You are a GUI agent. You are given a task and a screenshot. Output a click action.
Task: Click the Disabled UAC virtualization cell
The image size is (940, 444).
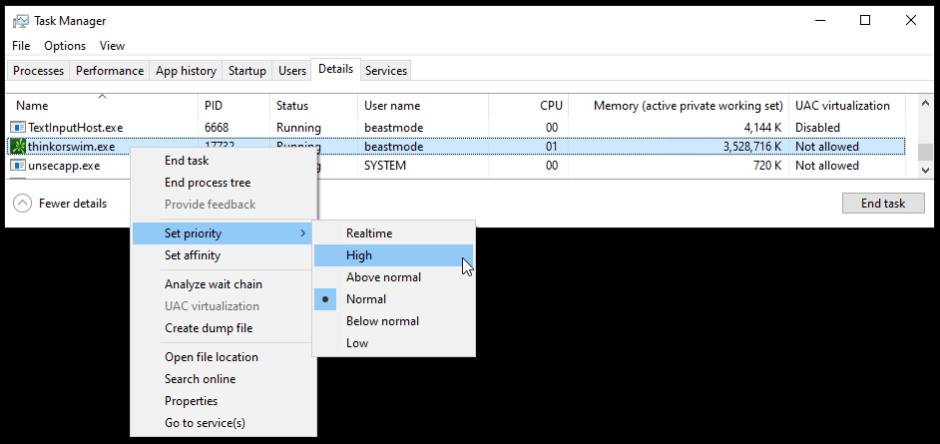coord(818,128)
